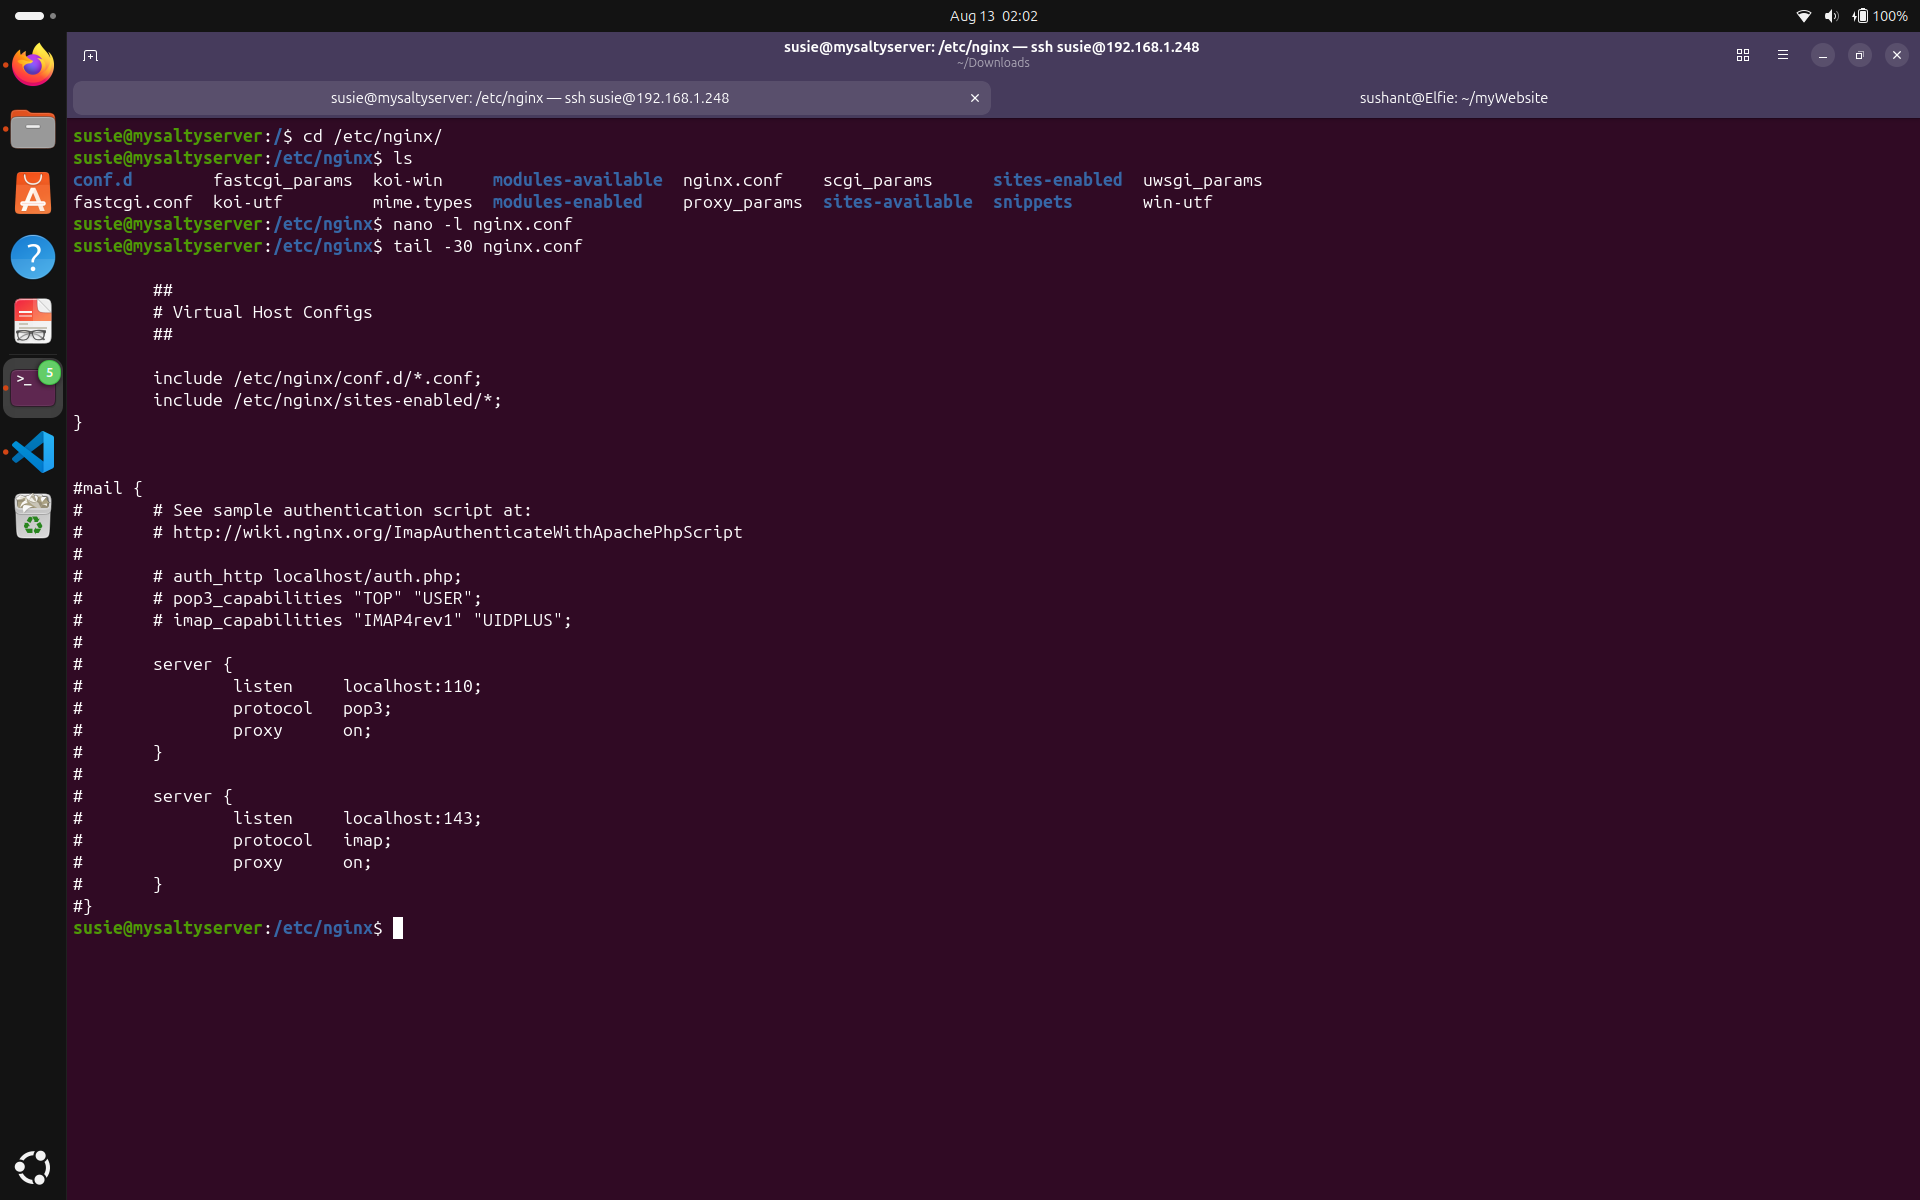
Task: Open the document viewer dock icon
Action: click(x=33, y=321)
